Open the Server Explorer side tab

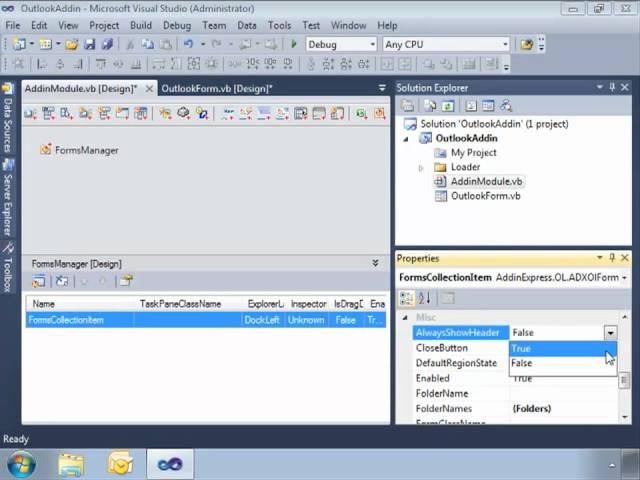(8, 198)
